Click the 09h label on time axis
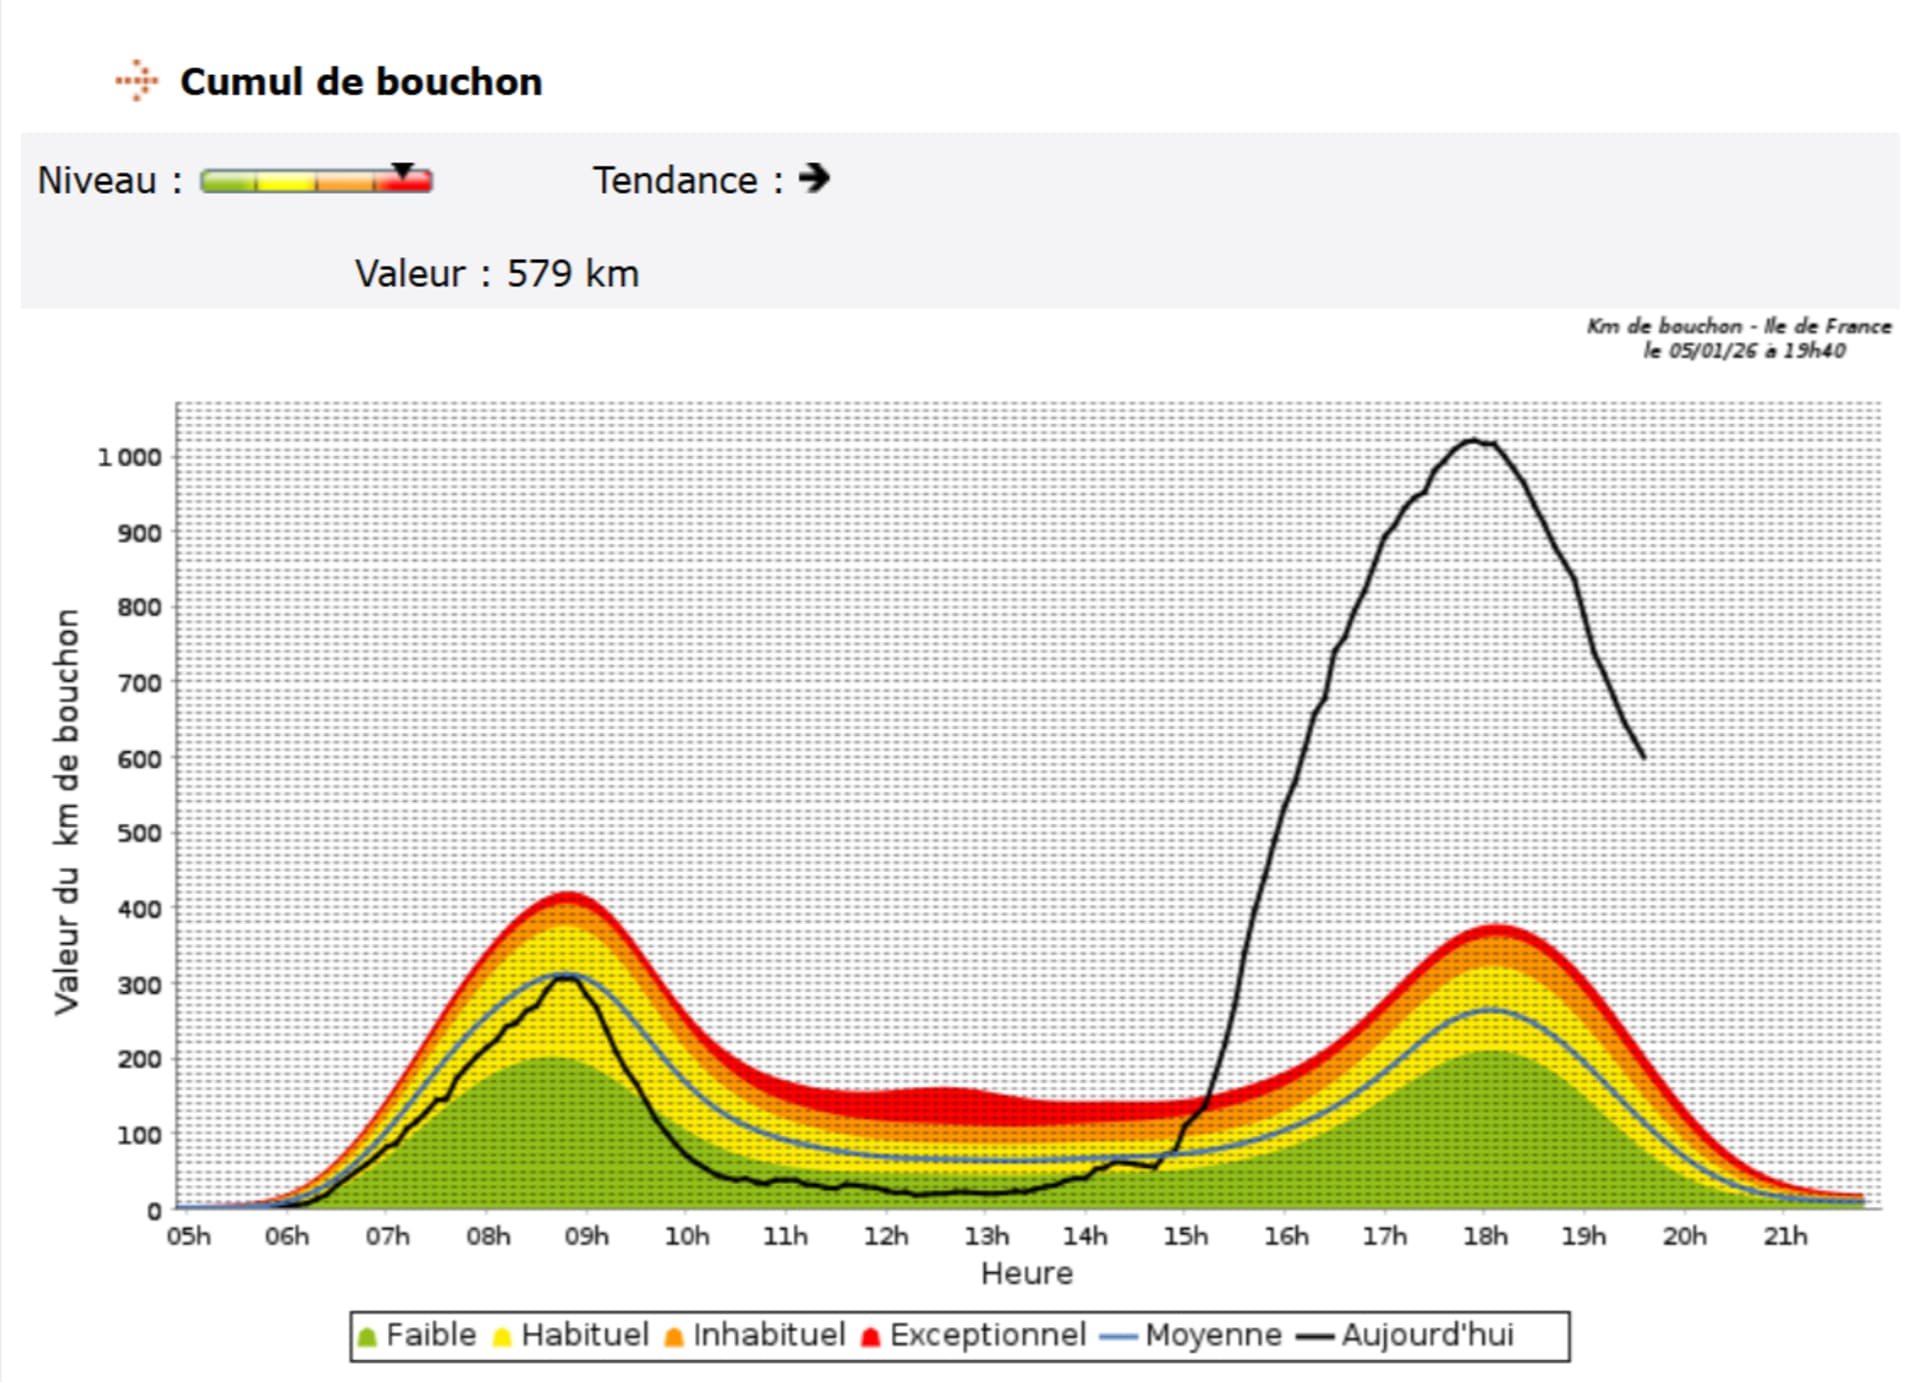This screenshot has height=1382, width=1920. (586, 1237)
